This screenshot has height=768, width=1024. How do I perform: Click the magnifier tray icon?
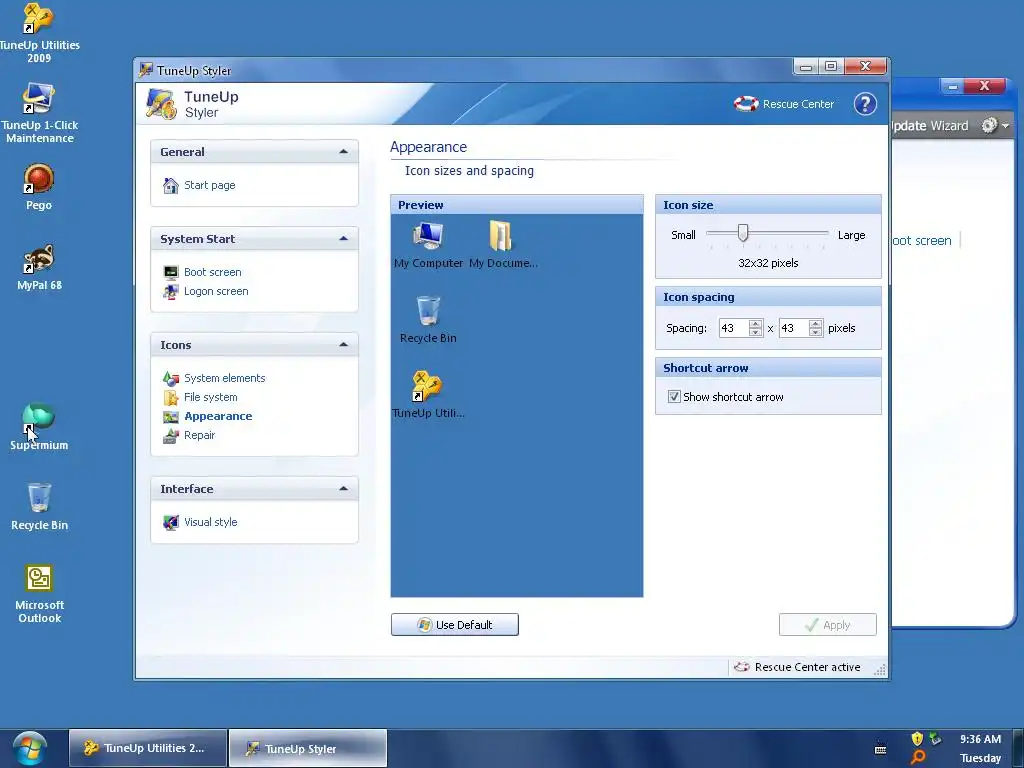[918, 758]
